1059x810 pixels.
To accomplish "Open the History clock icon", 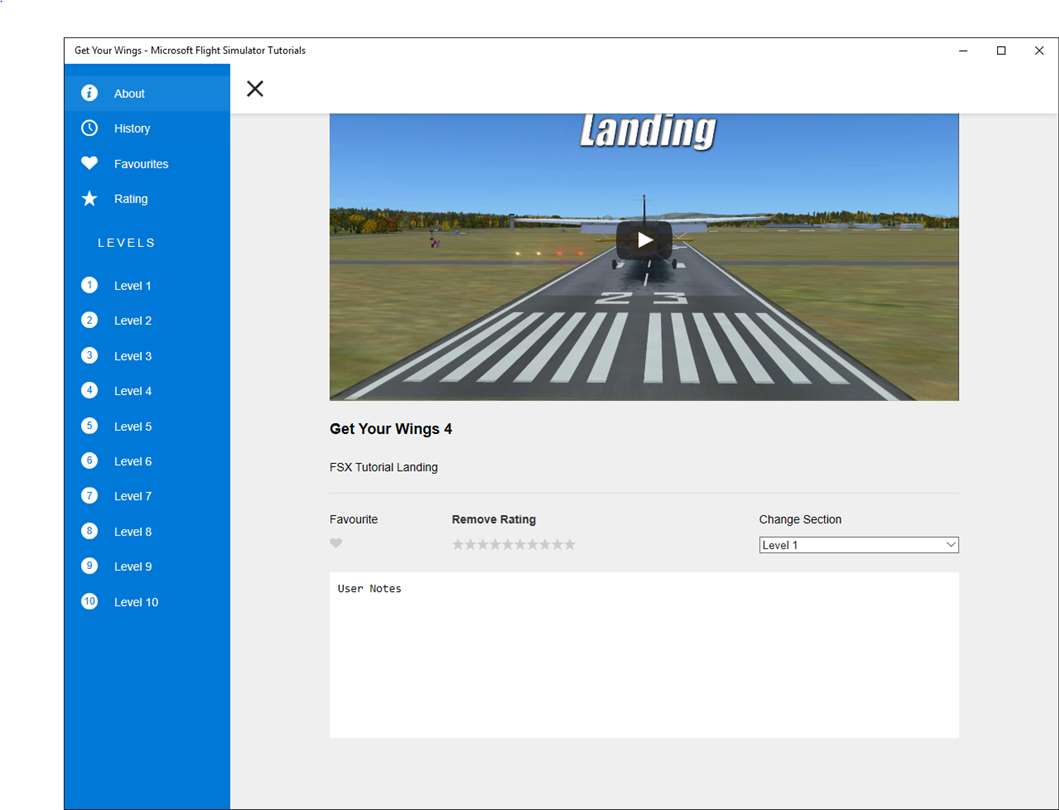I will click(x=89, y=128).
